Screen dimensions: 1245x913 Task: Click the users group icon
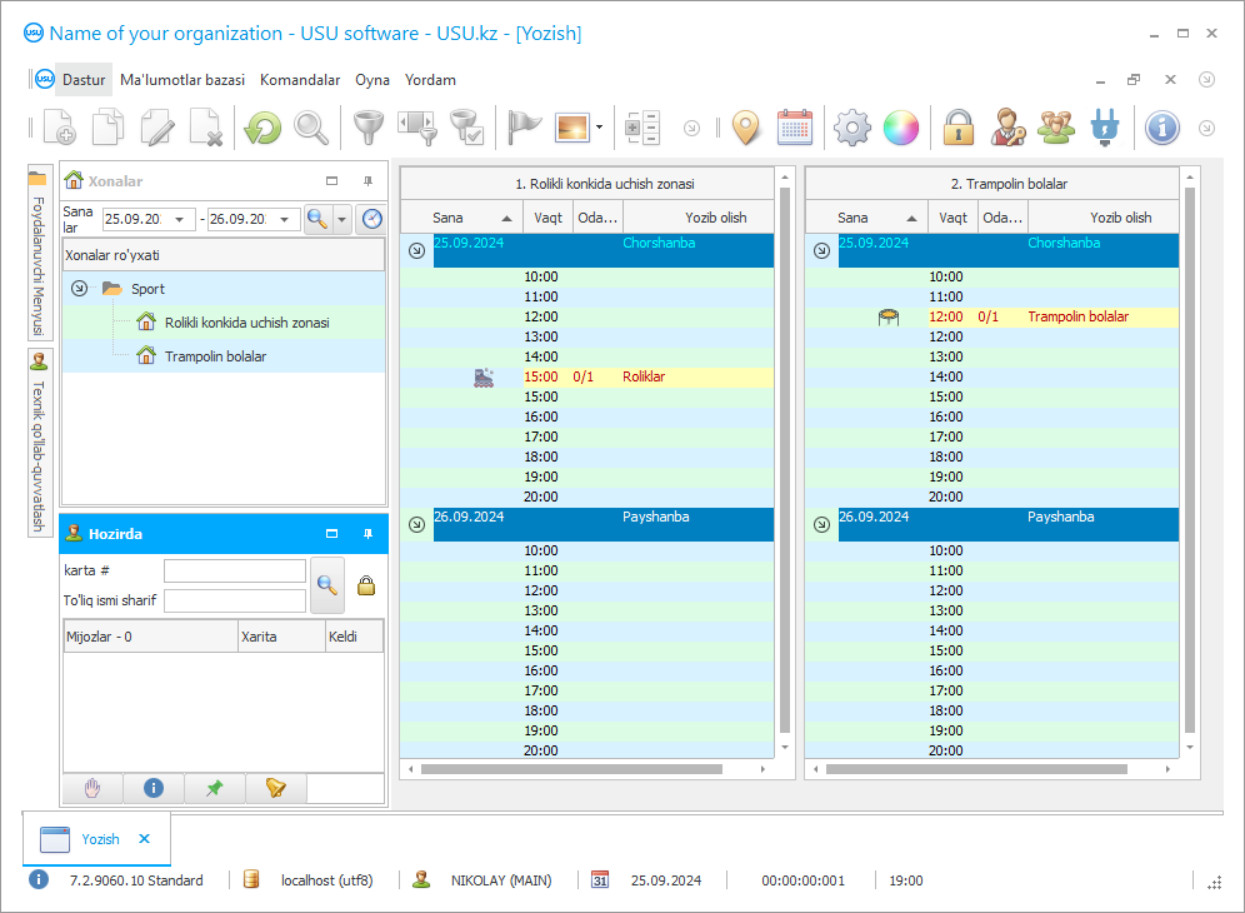point(1056,128)
